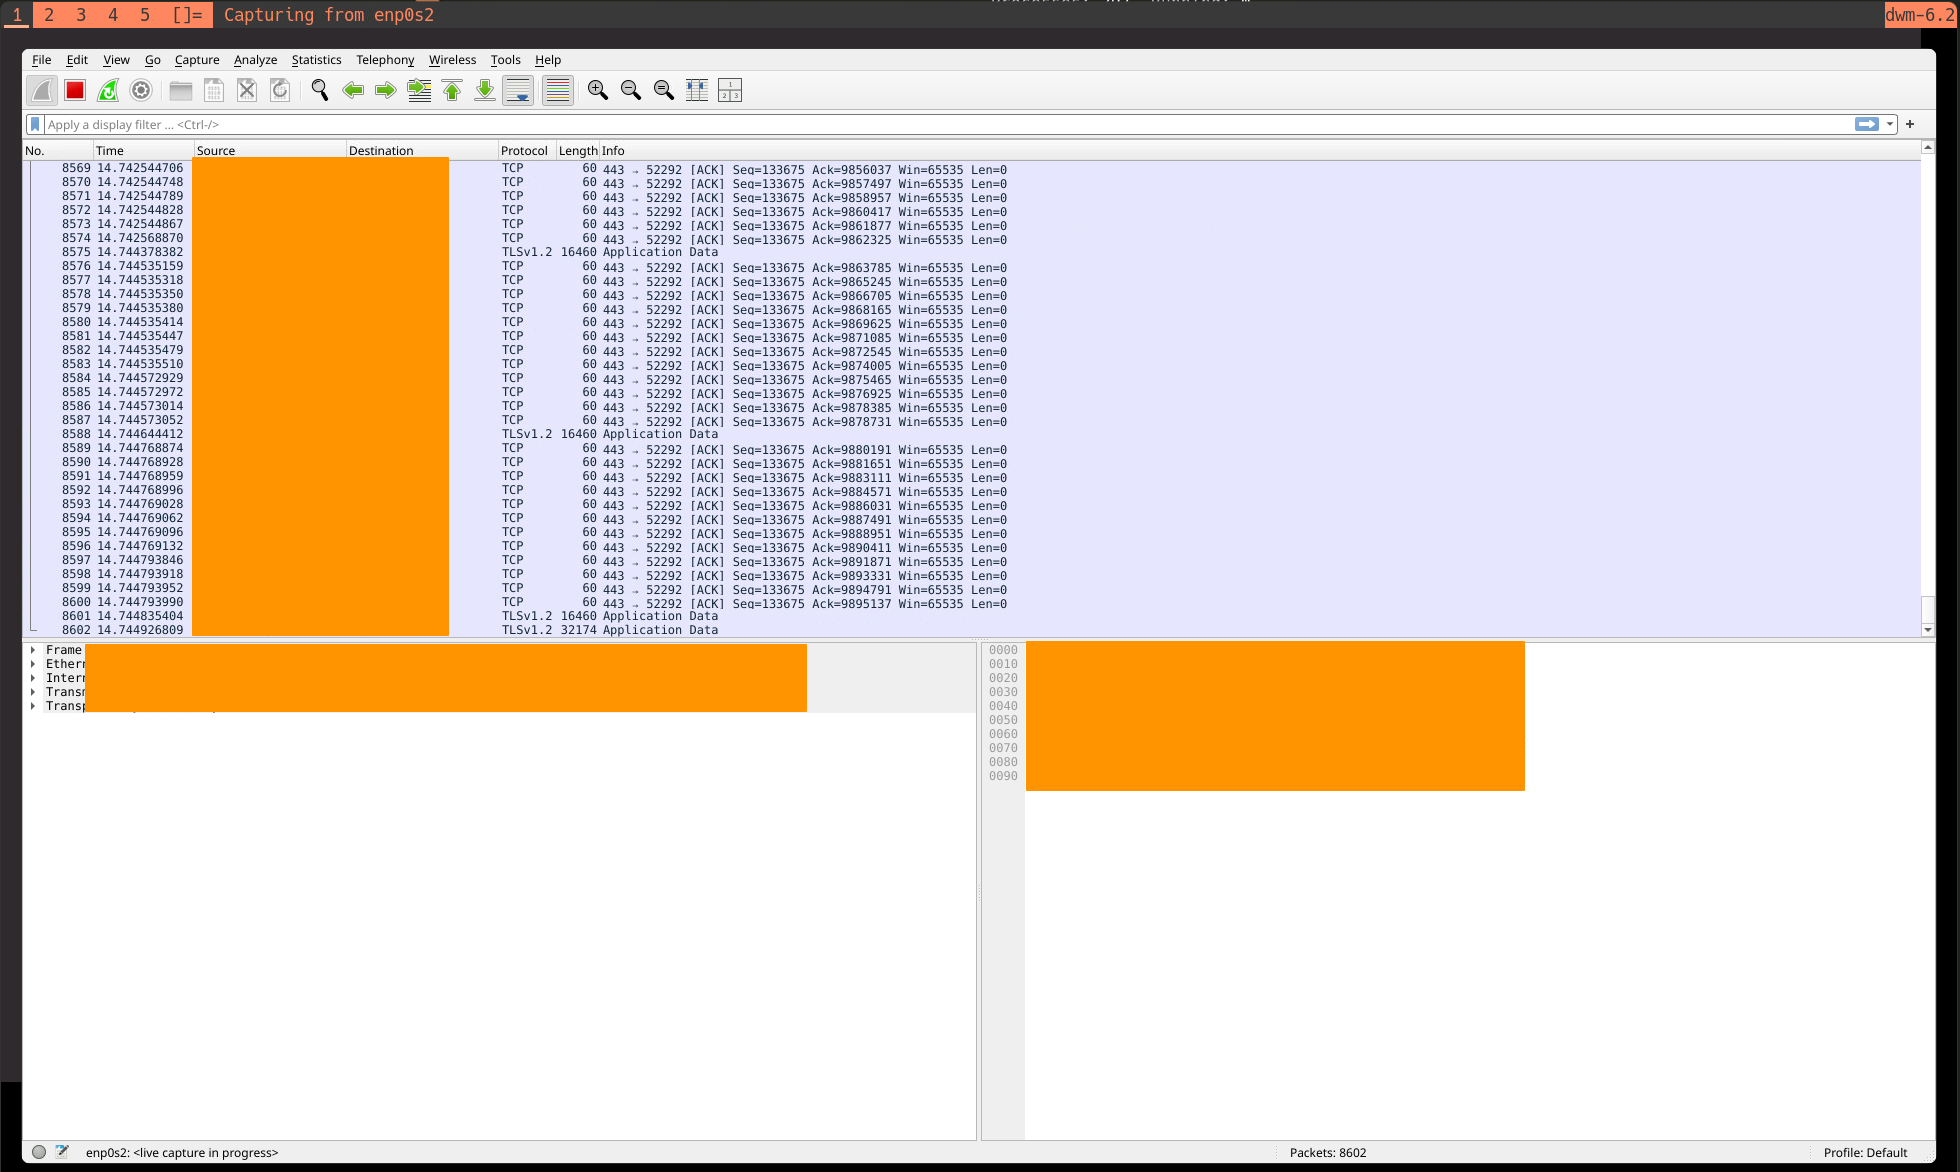
Task: Open the Statistics menu
Action: click(316, 60)
